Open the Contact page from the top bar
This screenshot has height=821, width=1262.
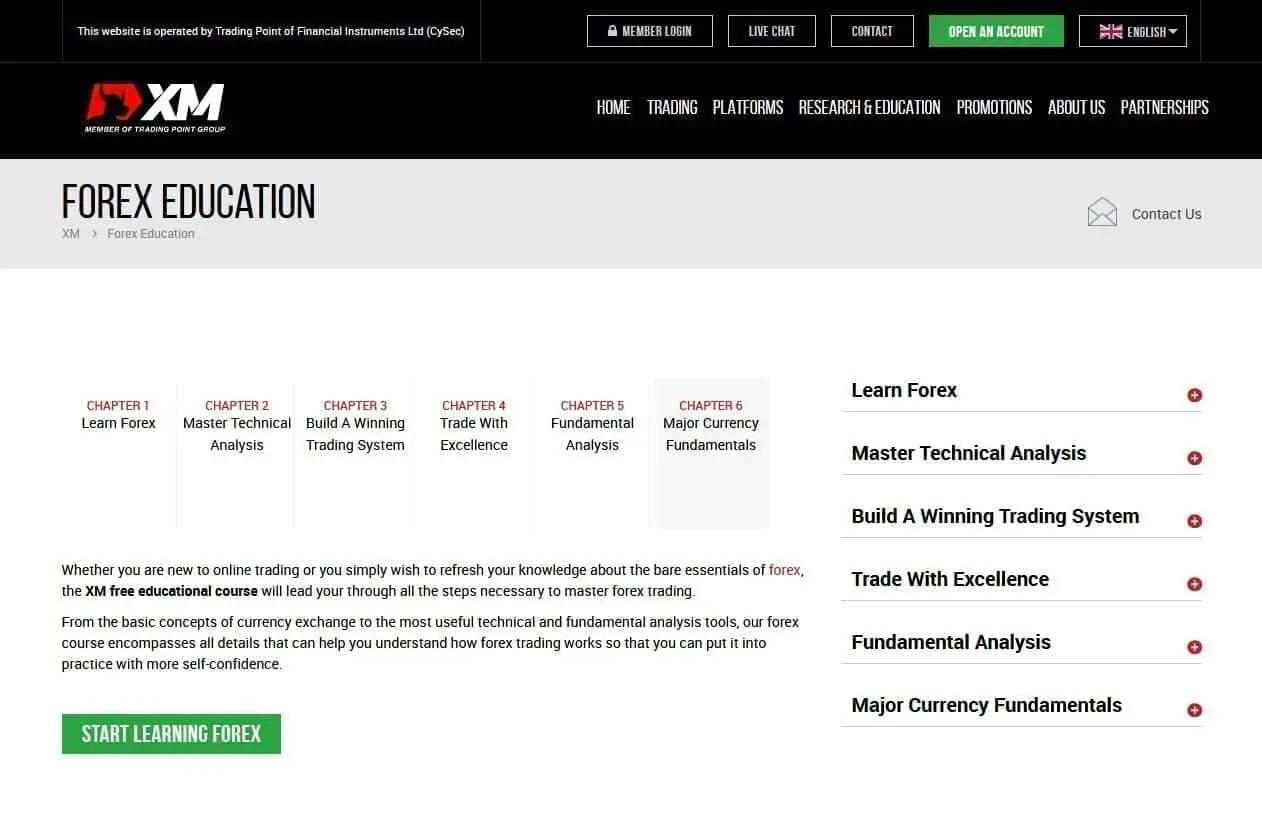click(x=871, y=31)
